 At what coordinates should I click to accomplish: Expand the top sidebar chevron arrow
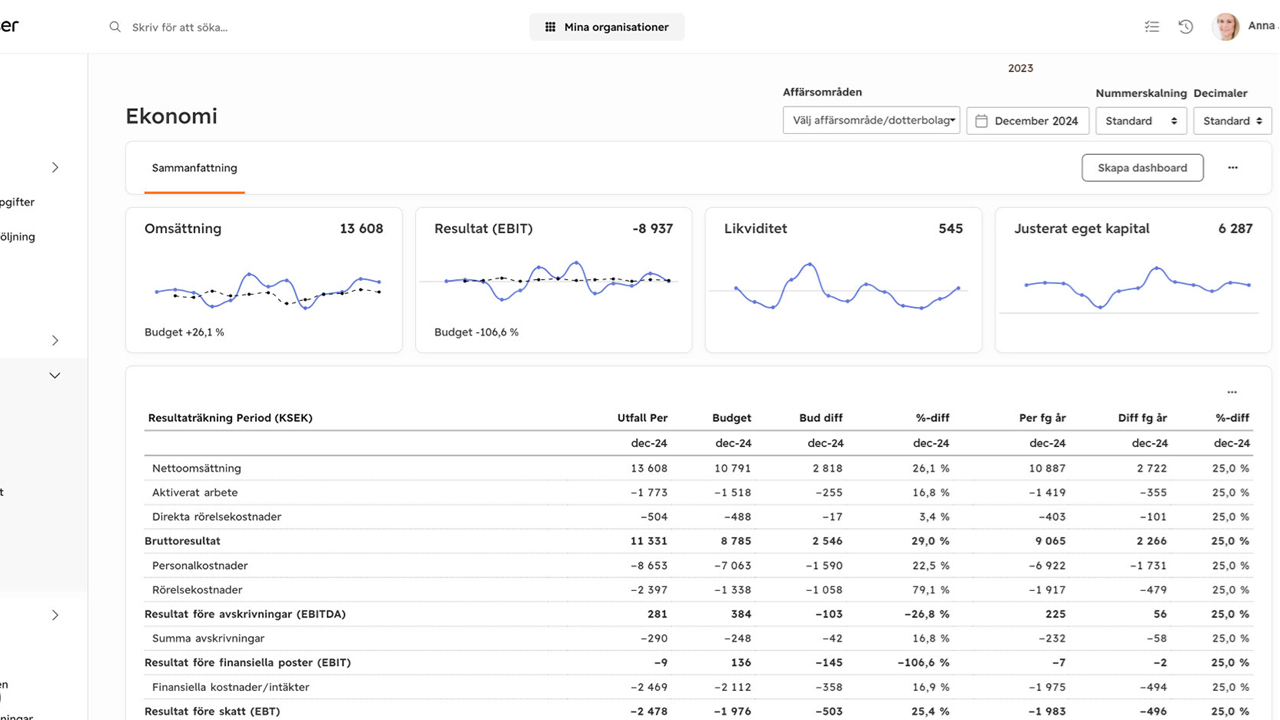[x=55, y=167]
